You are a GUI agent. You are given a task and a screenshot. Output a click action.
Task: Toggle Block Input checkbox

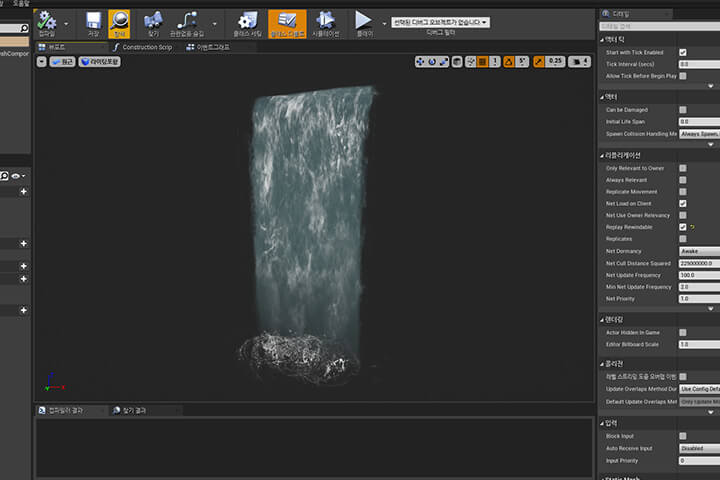point(683,436)
